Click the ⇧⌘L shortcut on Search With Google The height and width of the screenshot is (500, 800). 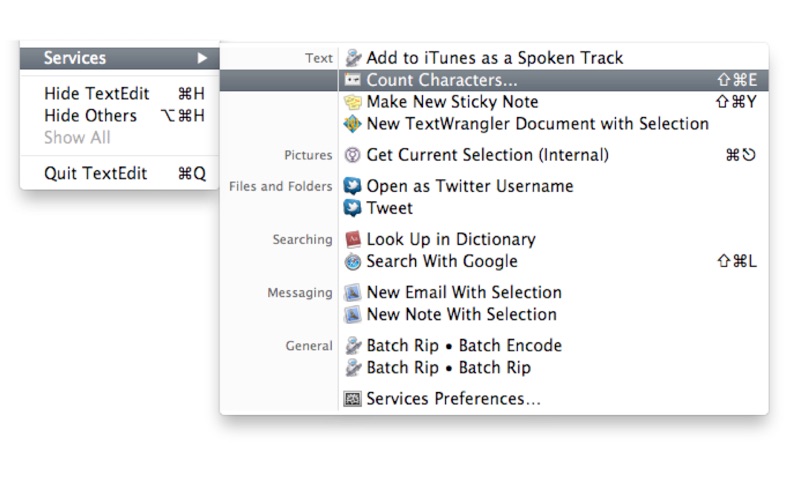tap(737, 261)
